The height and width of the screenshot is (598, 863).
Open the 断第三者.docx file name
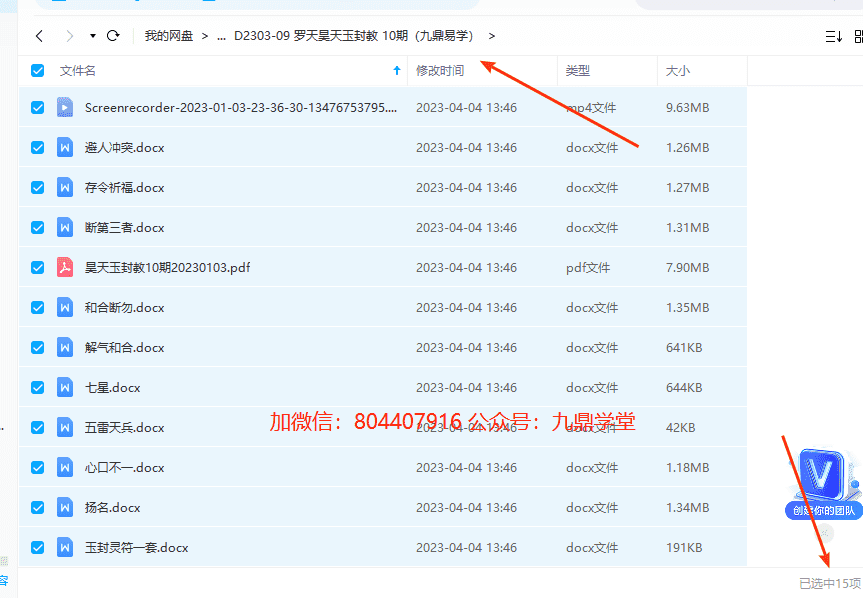click(x=125, y=227)
